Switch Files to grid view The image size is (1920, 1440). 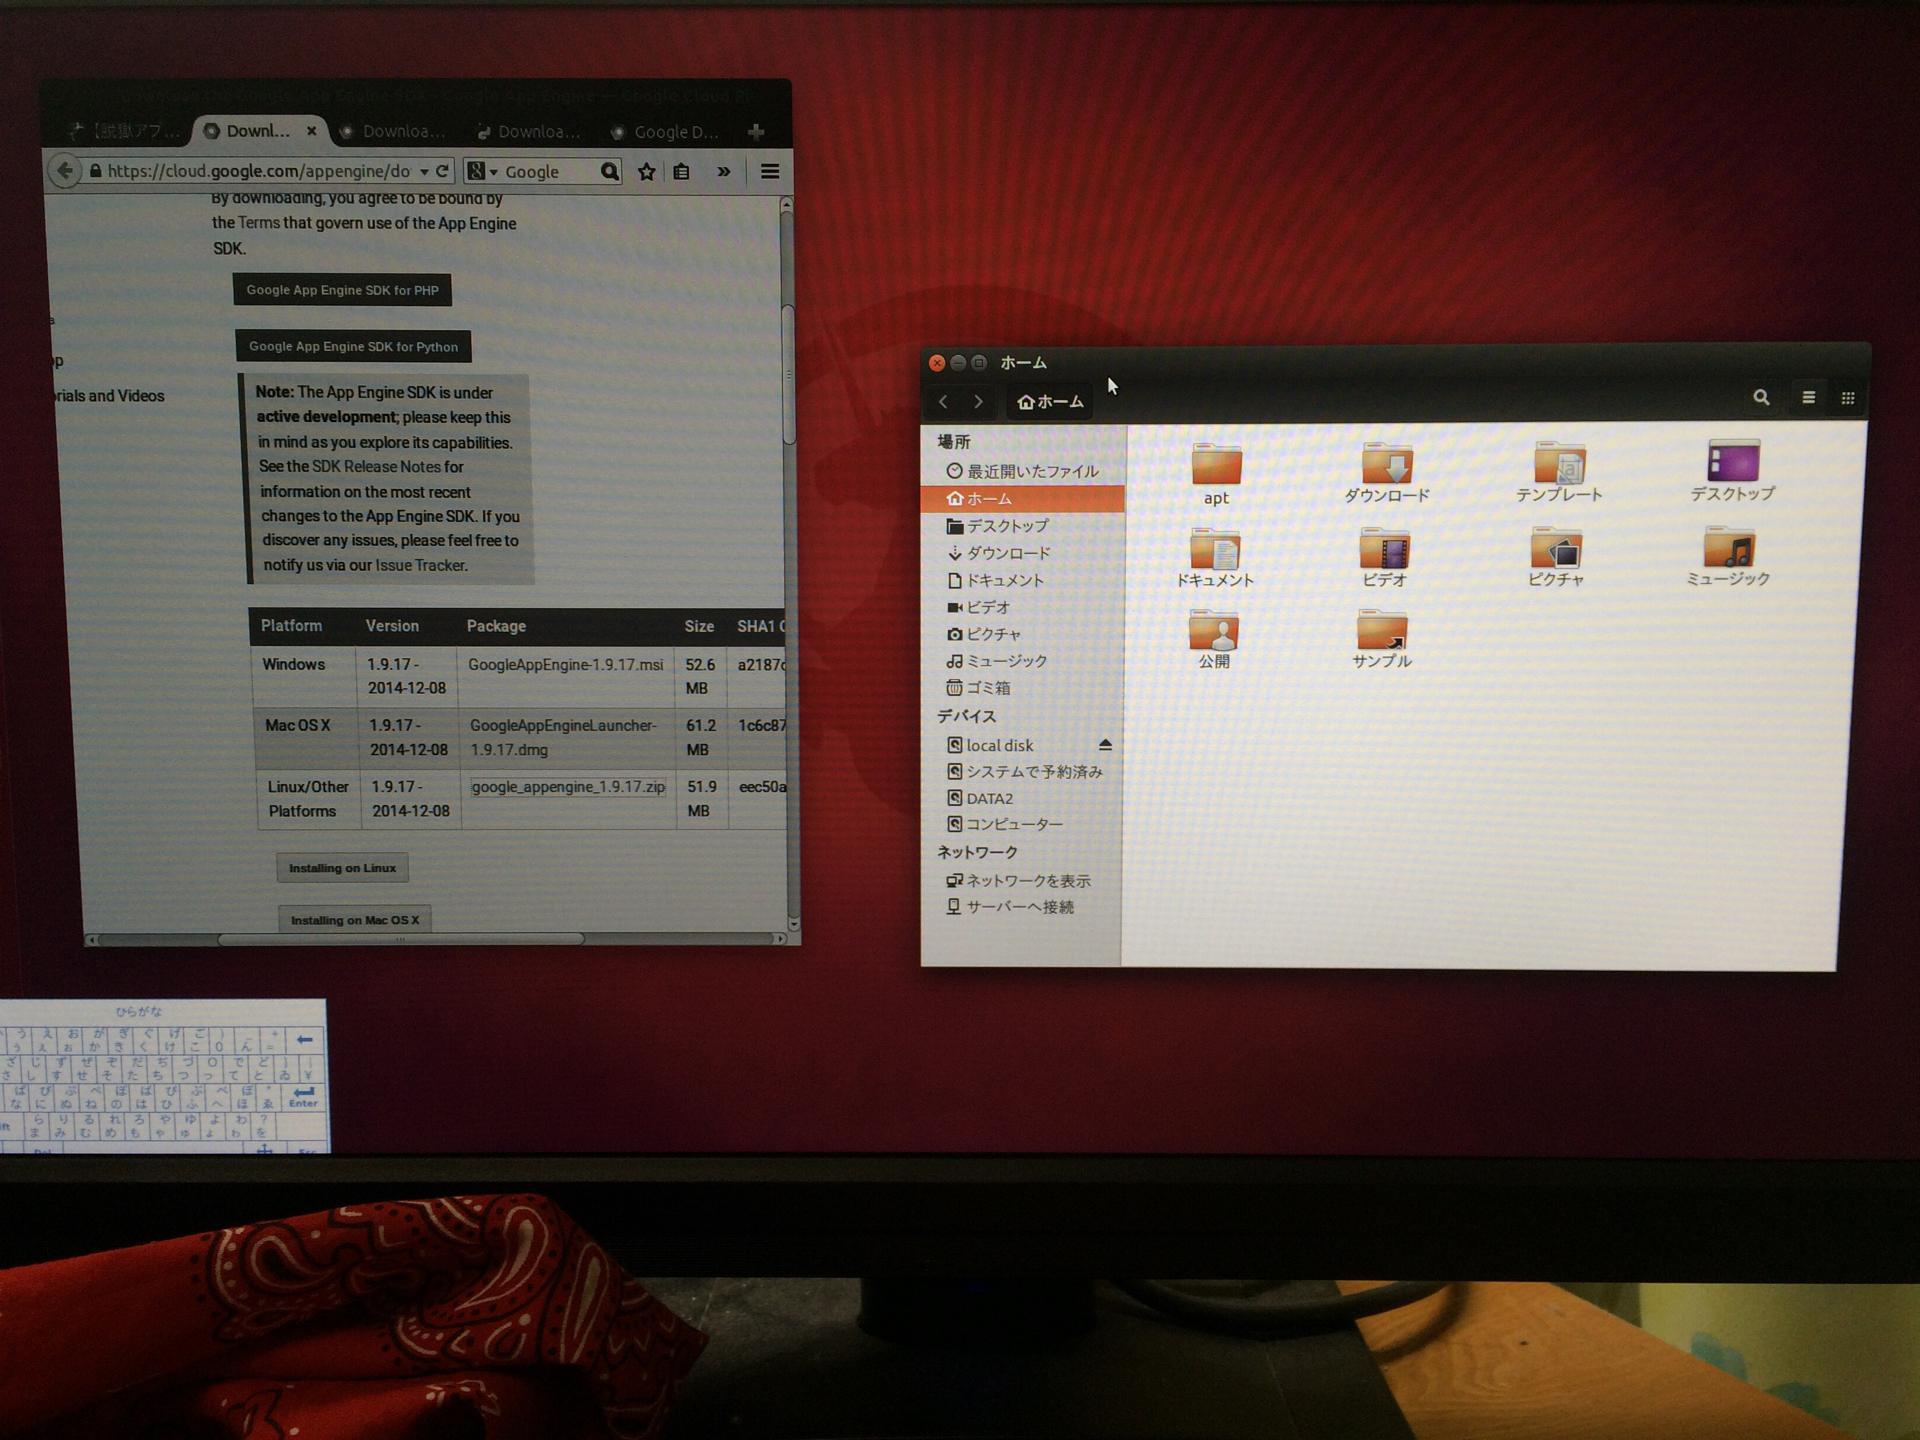[1847, 398]
